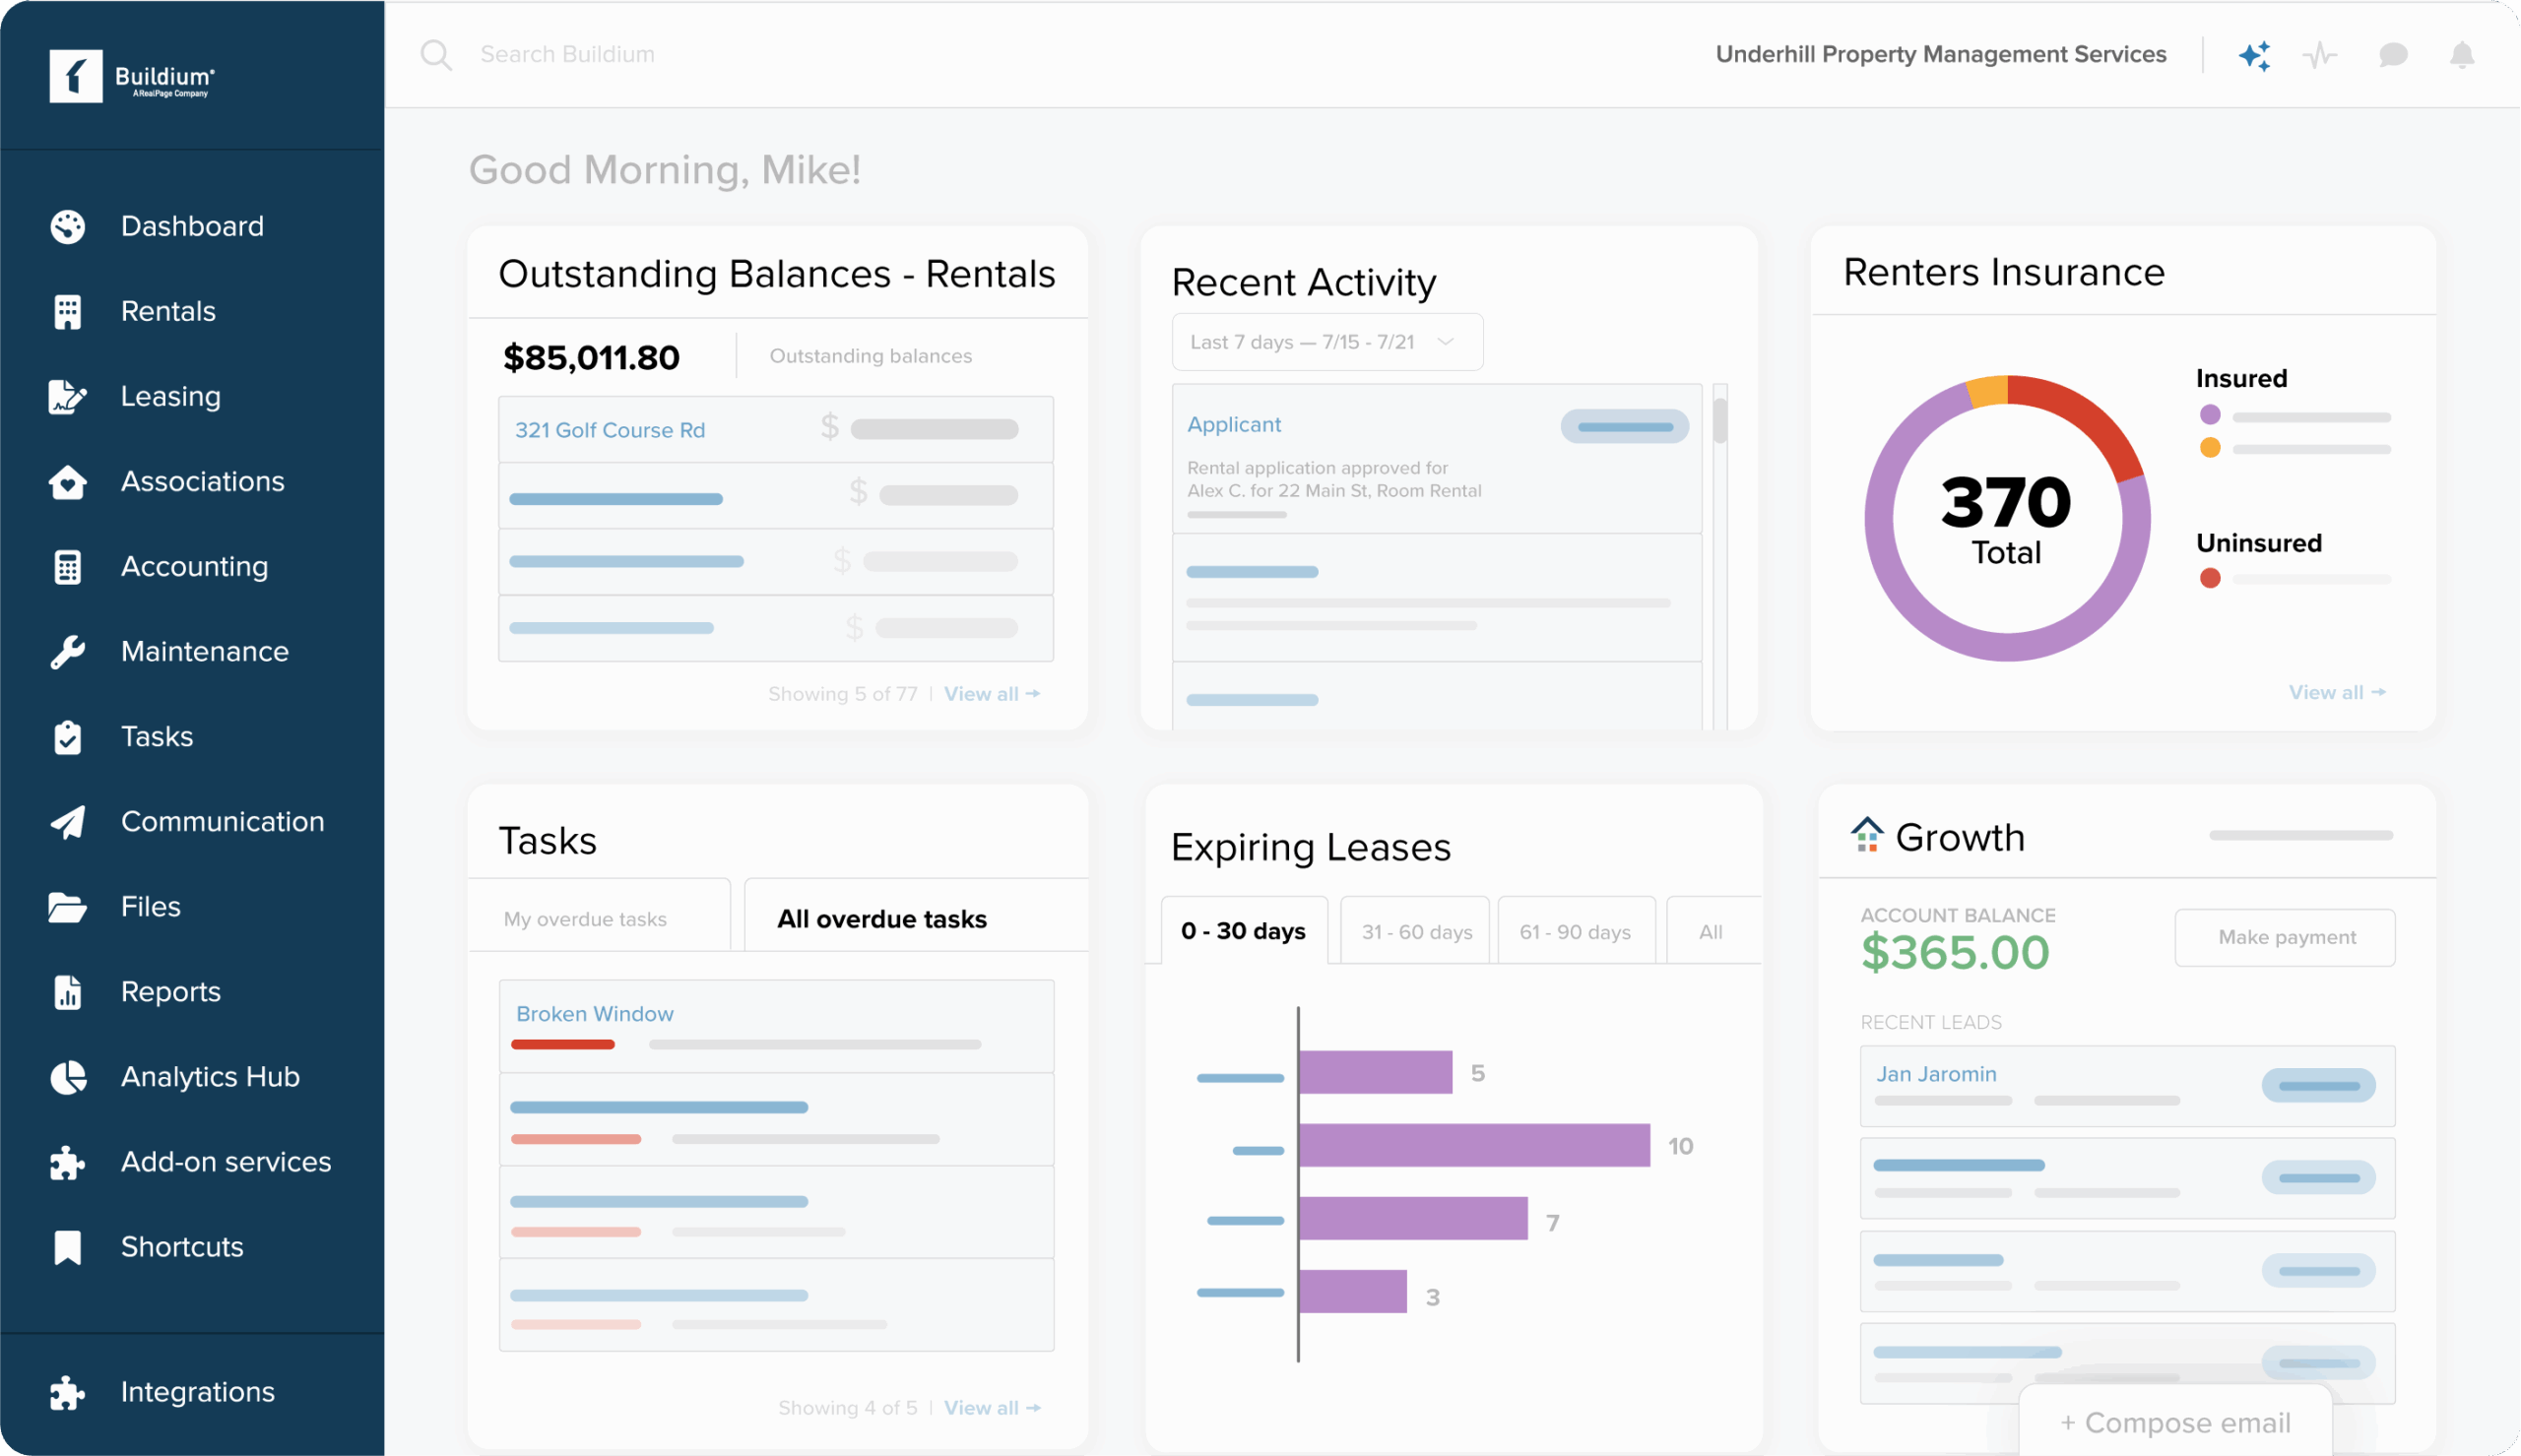Viewport: 2521px width, 1456px height.
Task: Click the notification bell icon
Action: 2462,55
